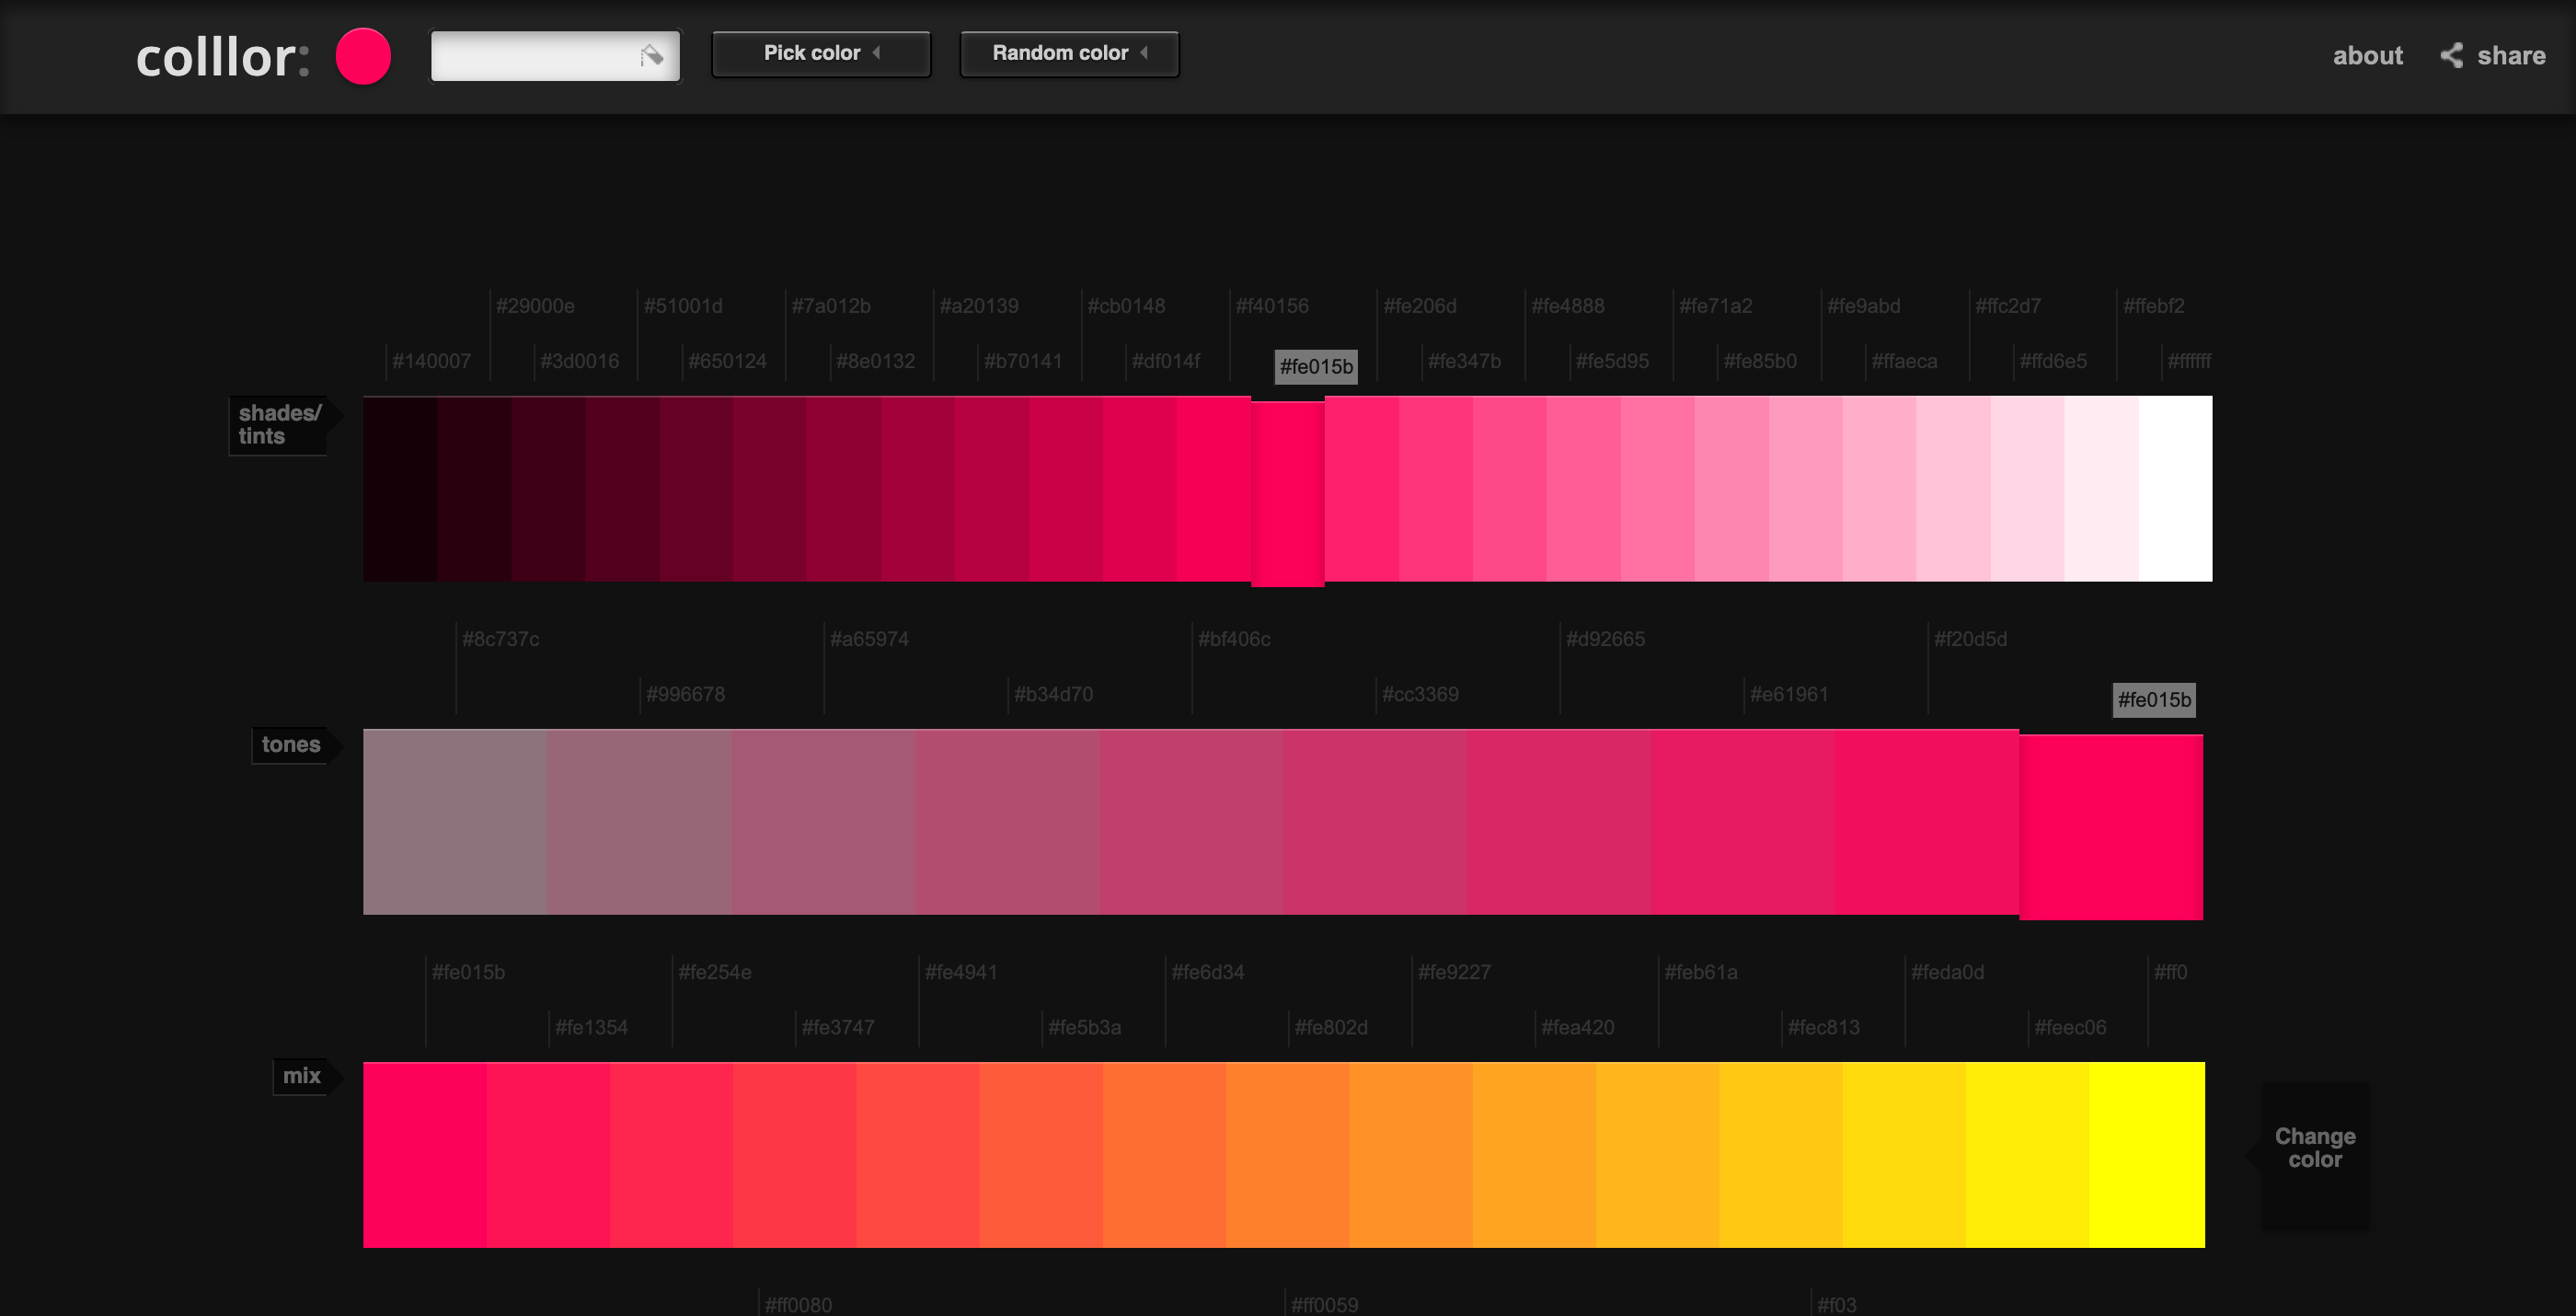The height and width of the screenshot is (1316, 2576).
Task: Click the #996678 tone hex label
Action: (x=686, y=694)
